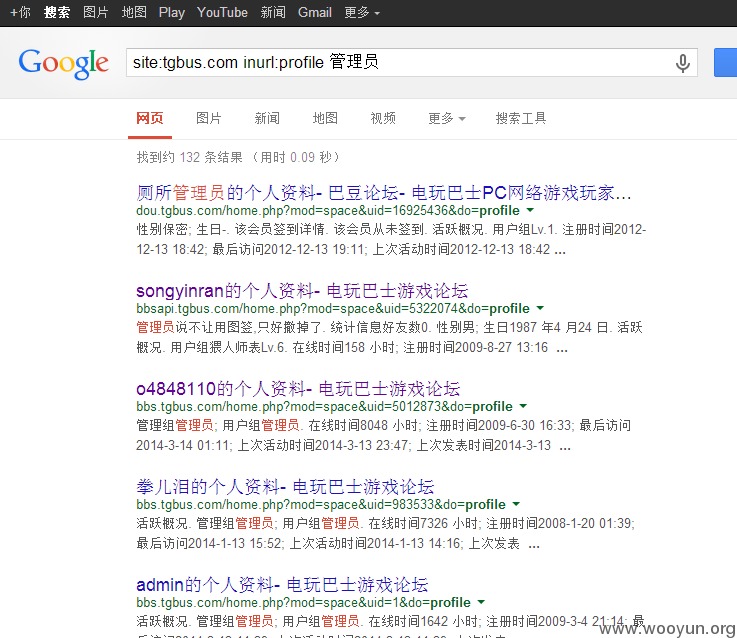Image resolution: width=737 pixels, height=638 pixels.
Task: Switch to the 地图 results tab
Action: point(325,118)
